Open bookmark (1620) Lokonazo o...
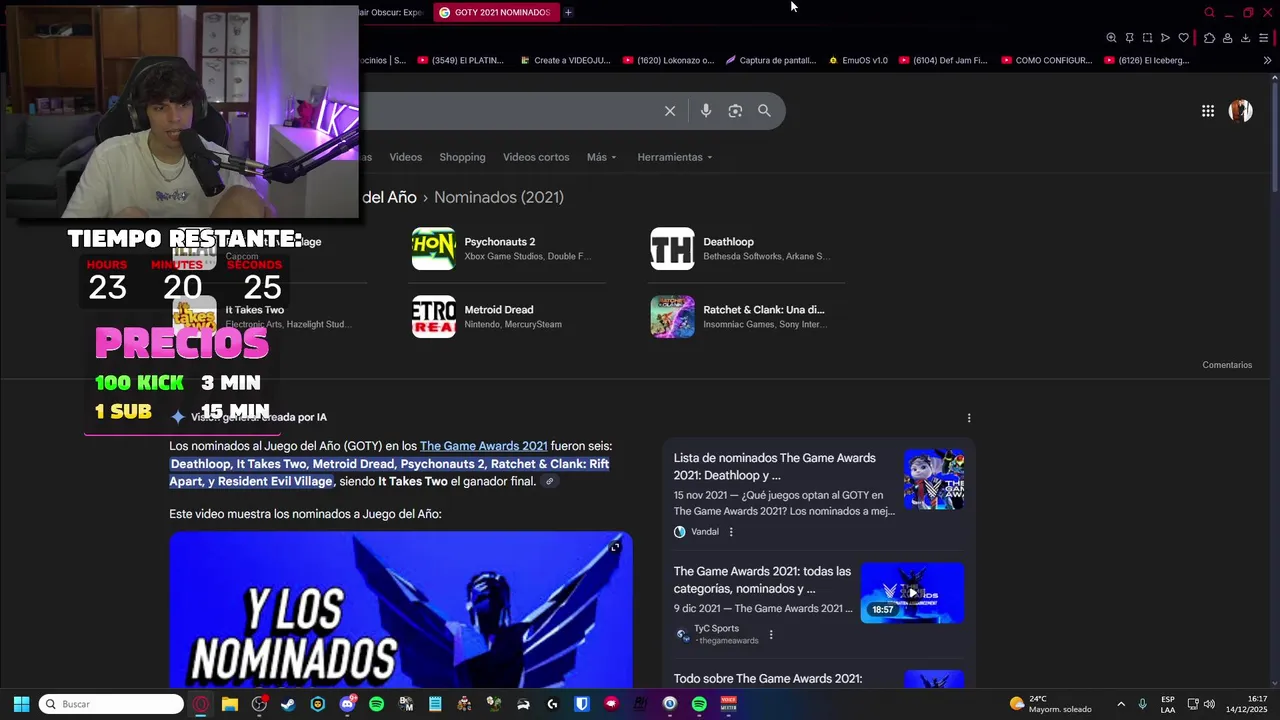 (668, 60)
